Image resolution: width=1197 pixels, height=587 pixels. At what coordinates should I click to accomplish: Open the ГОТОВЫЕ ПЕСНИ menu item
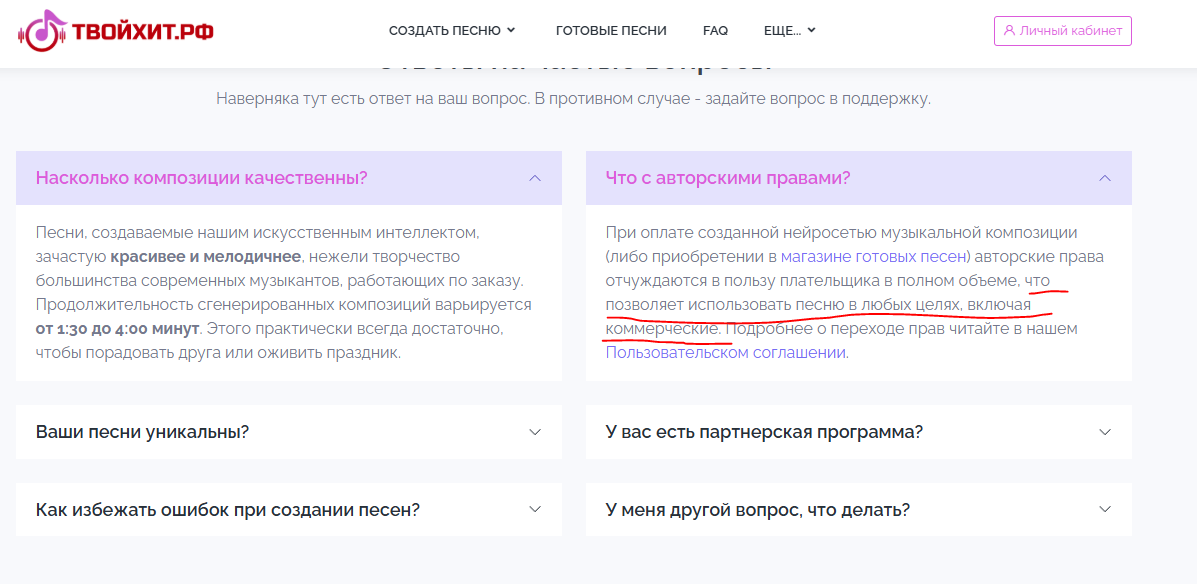[x=611, y=31]
